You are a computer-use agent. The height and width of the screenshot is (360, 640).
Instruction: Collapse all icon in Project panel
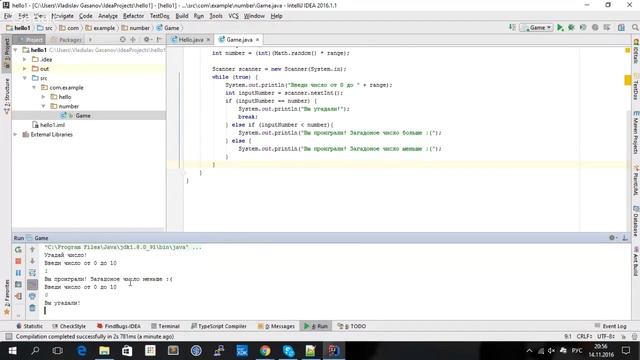(x=133, y=40)
